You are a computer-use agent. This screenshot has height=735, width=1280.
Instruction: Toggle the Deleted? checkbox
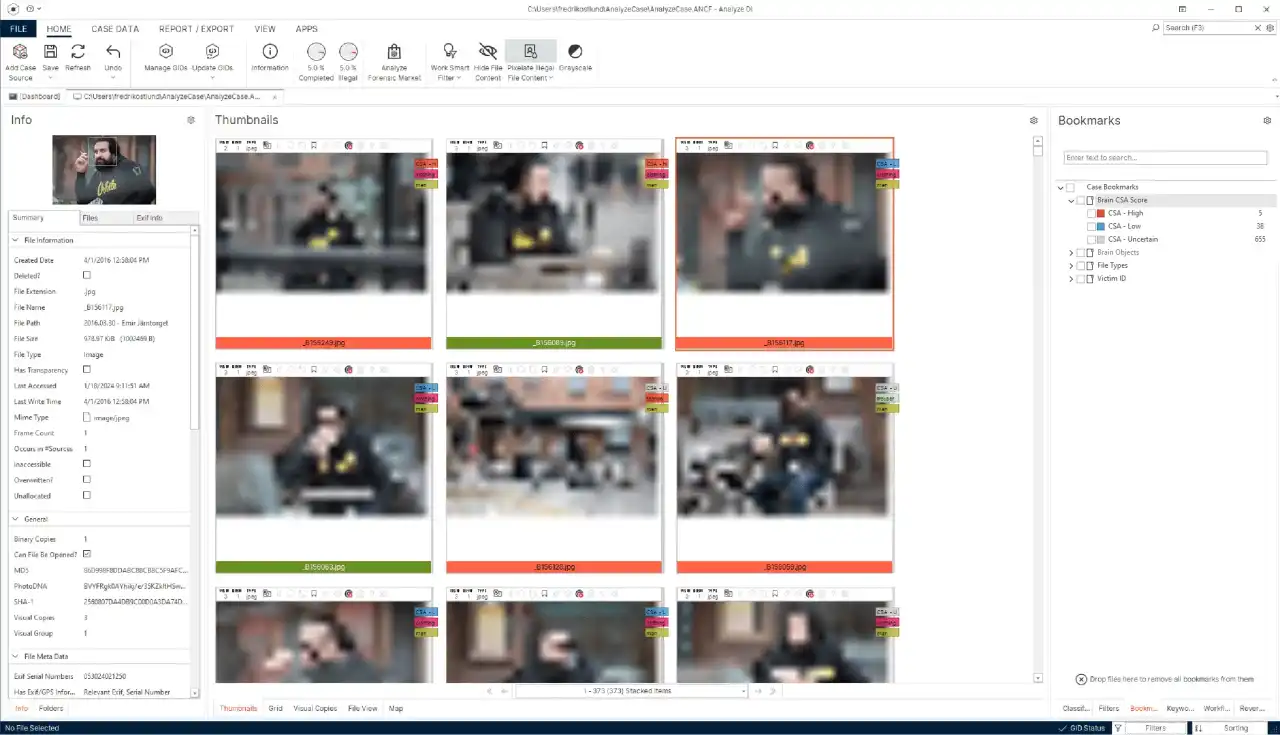click(x=87, y=275)
